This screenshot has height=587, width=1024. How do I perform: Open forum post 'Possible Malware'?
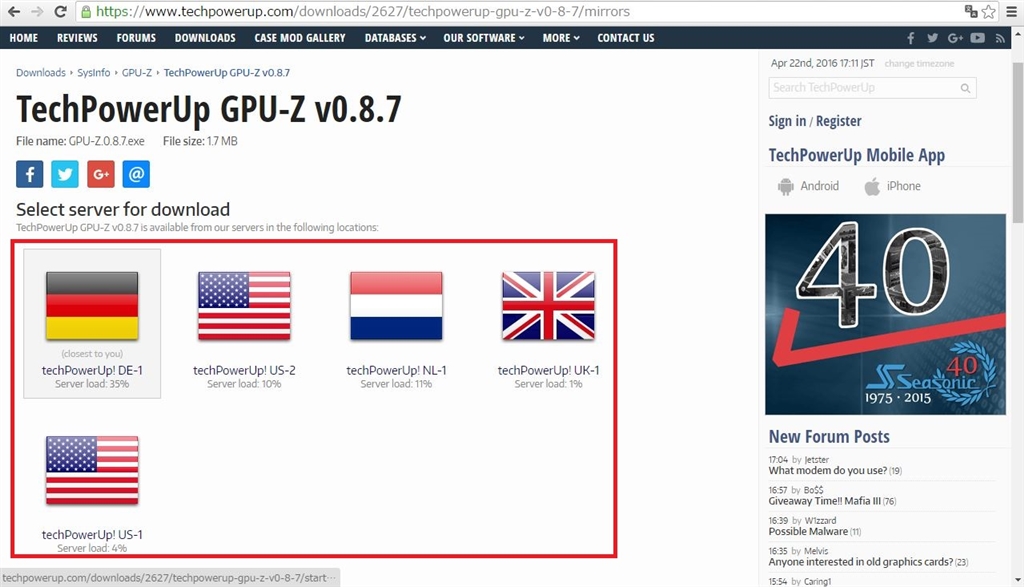(808, 531)
